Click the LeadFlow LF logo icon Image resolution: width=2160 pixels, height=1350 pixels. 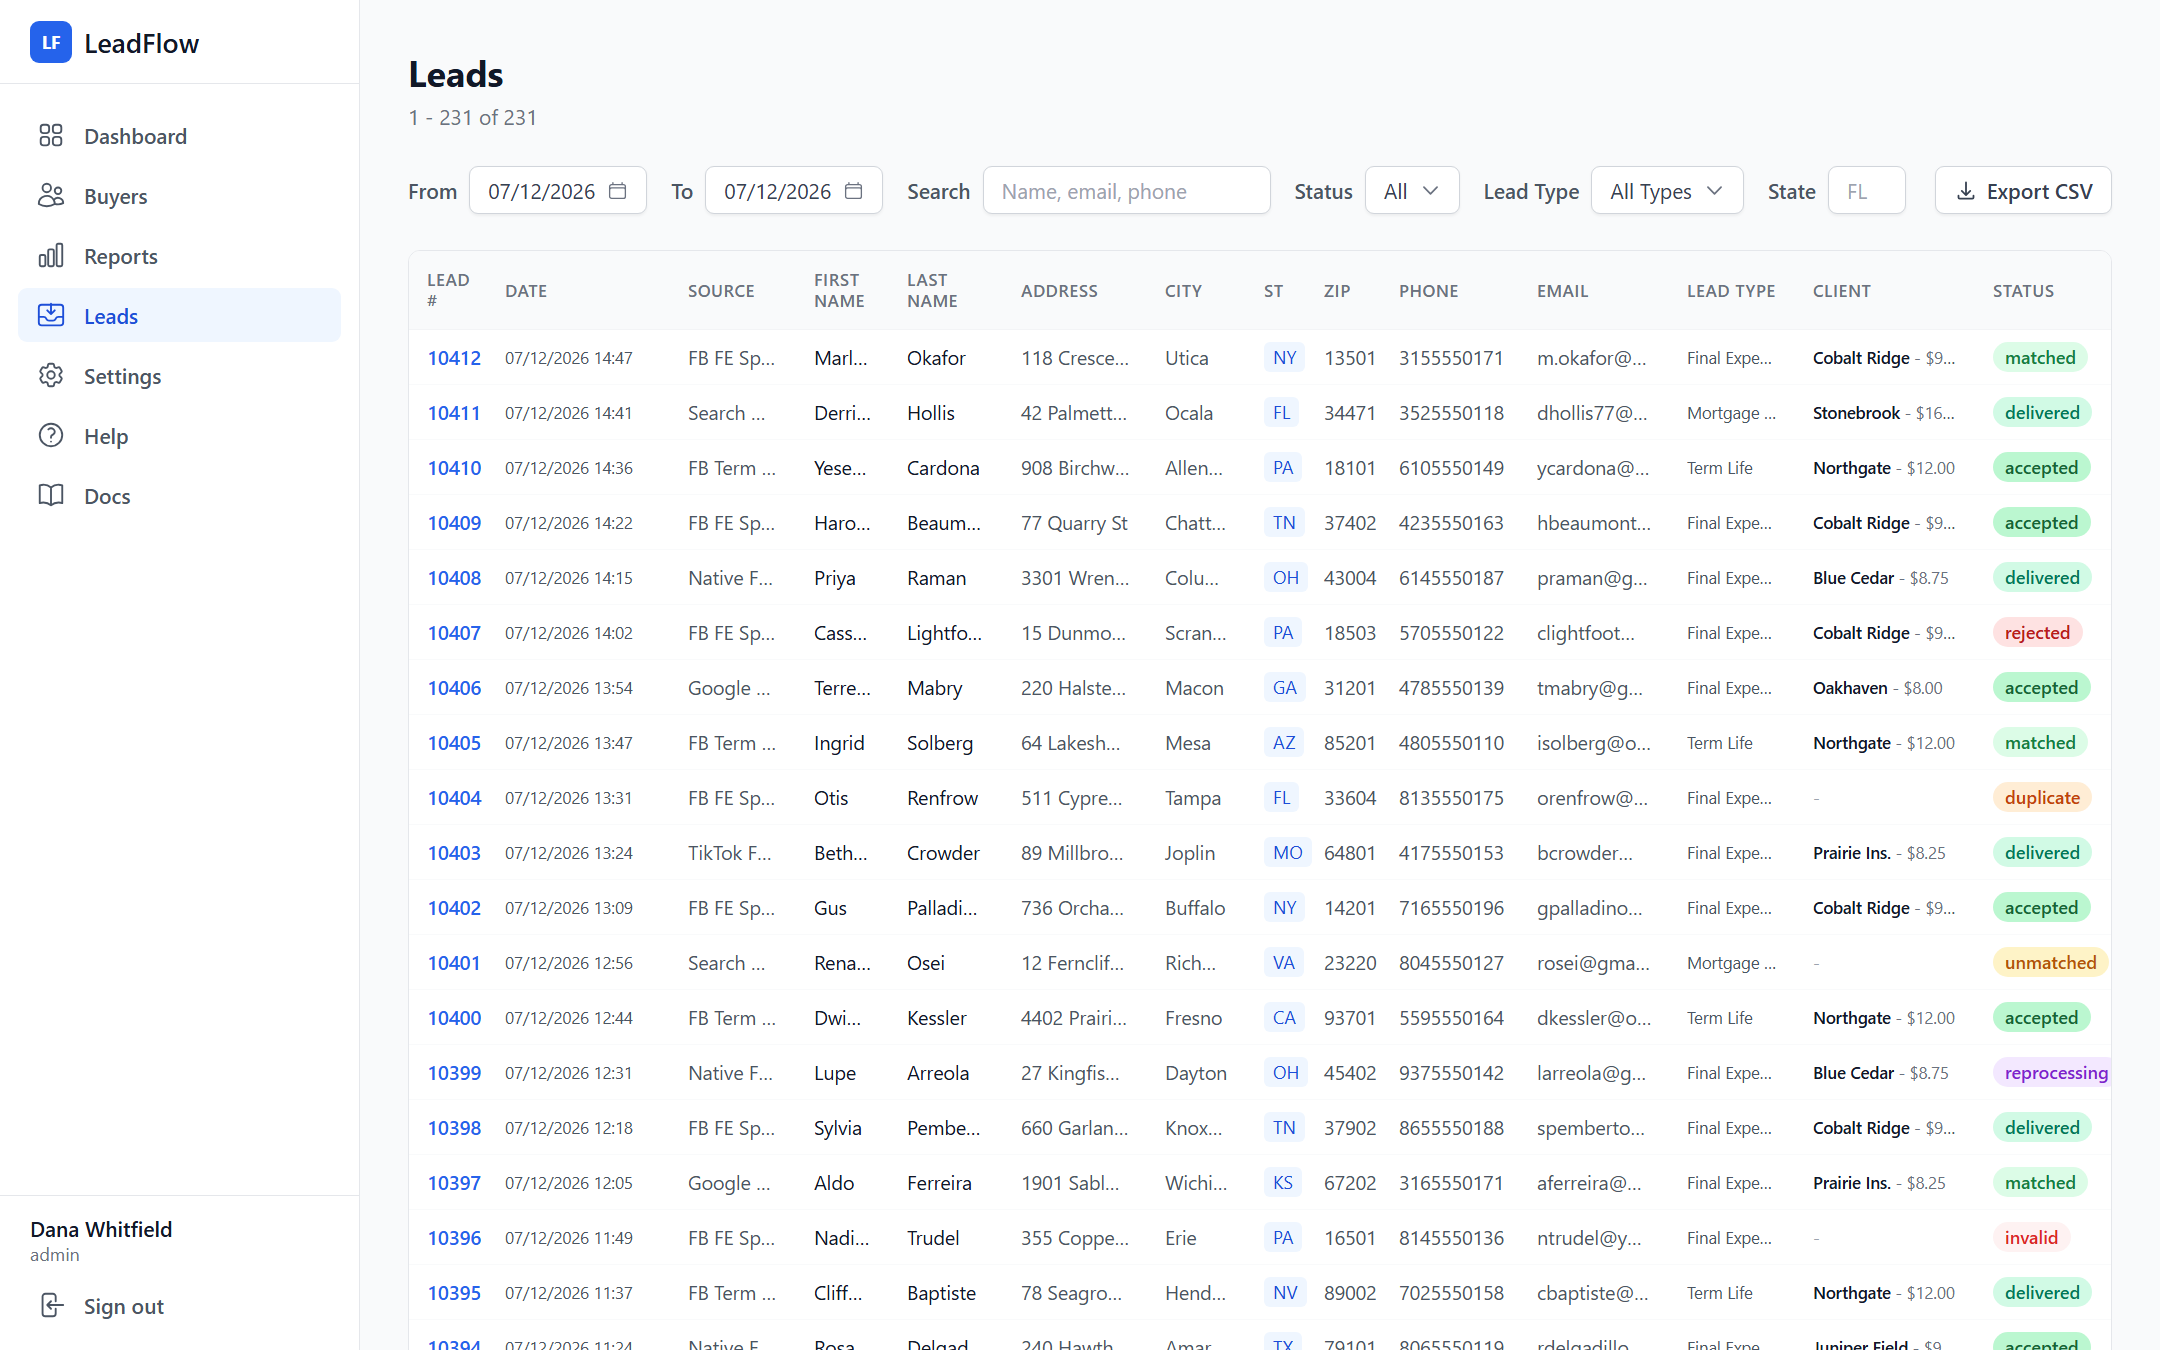click(51, 42)
